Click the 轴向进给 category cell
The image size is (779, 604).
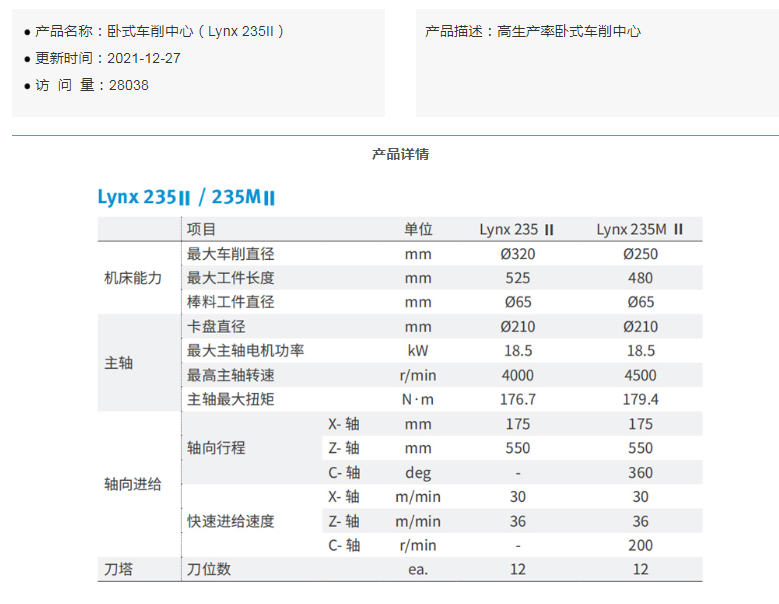click(x=133, y=484)
